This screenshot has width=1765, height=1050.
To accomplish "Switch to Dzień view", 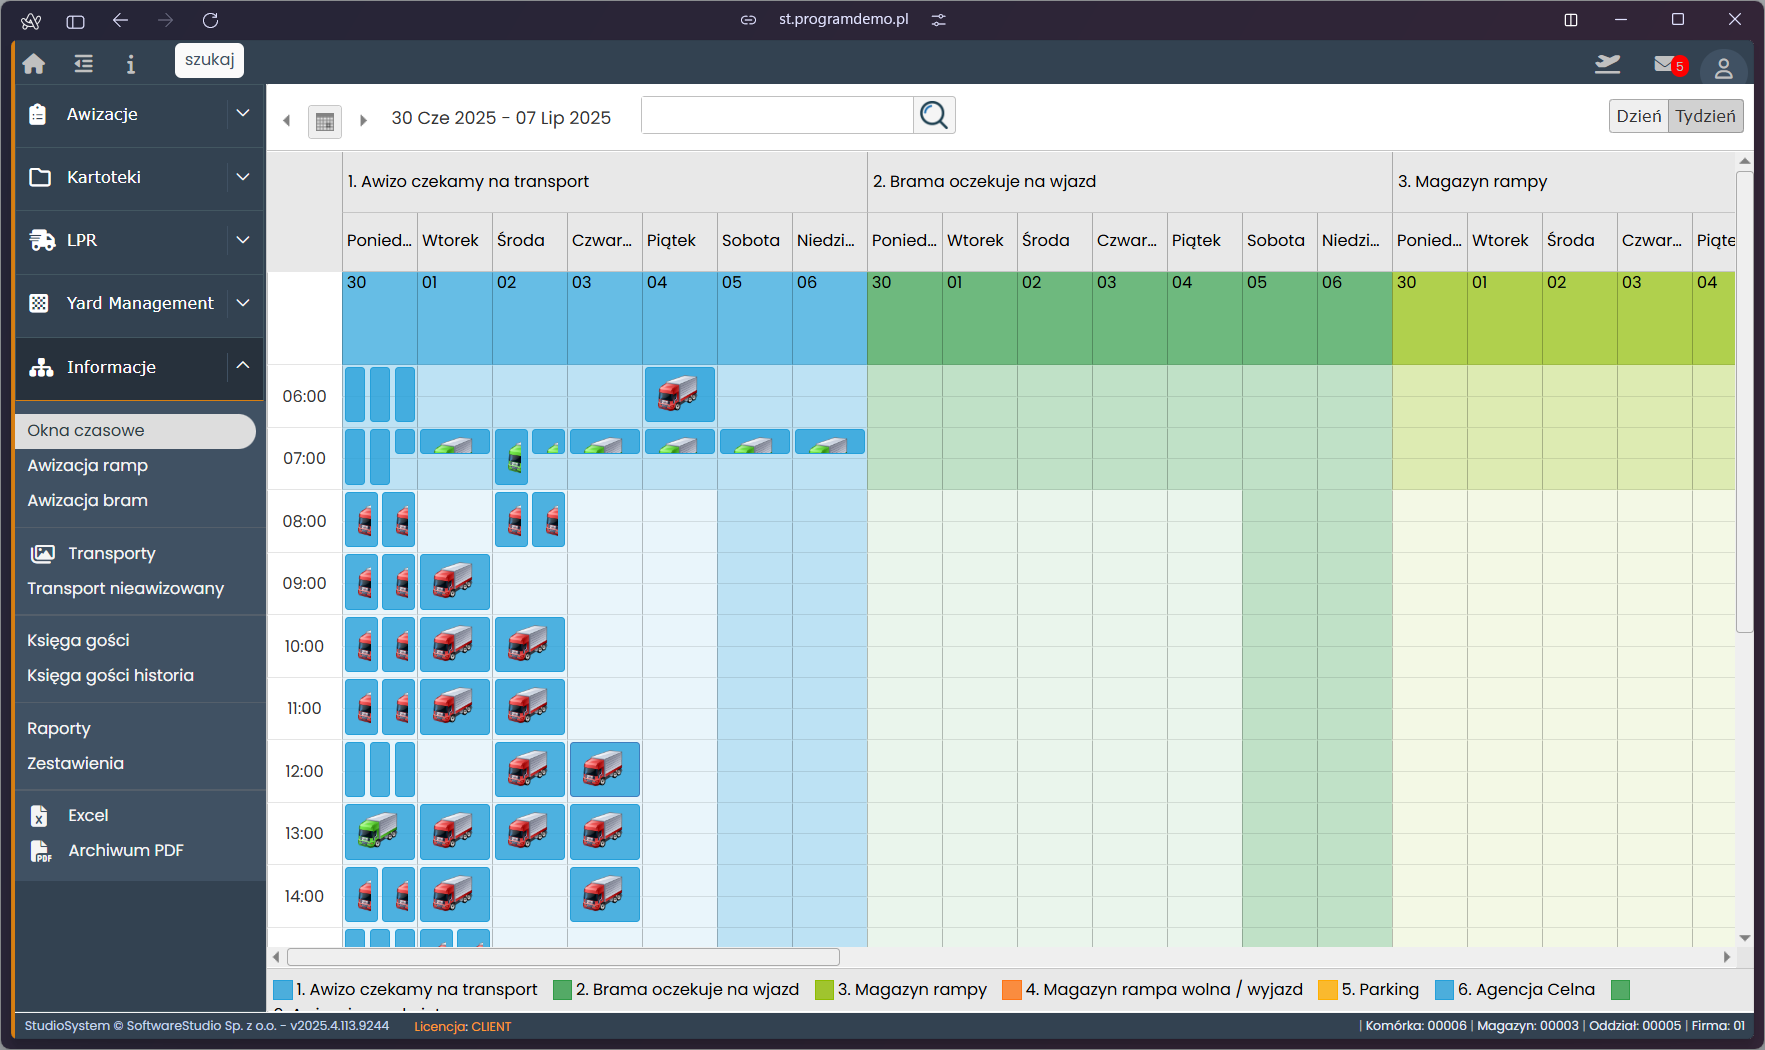I will click(1638, 116).
